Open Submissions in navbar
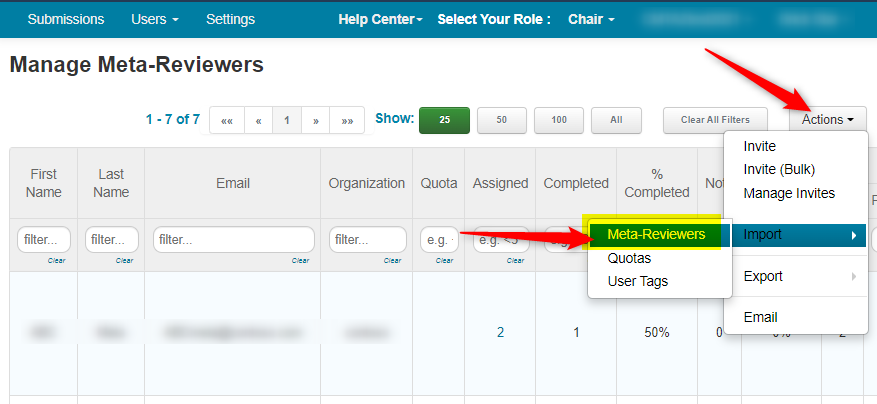Image resolution: width=877 pixels, height=404 pixels. [66, 19]
